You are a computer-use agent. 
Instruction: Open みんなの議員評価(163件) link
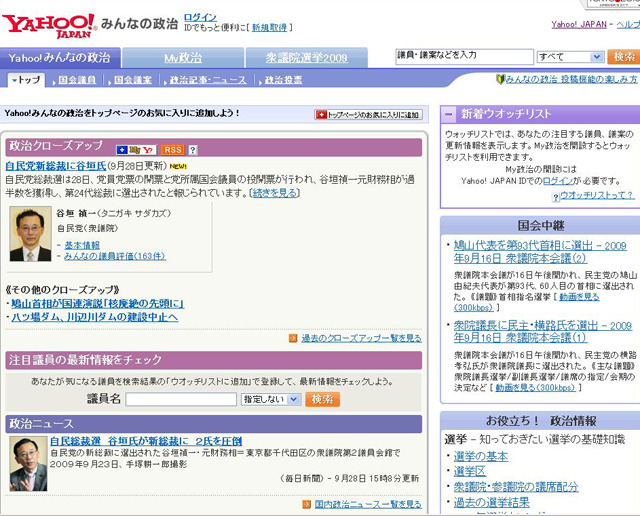pos(115,256)
